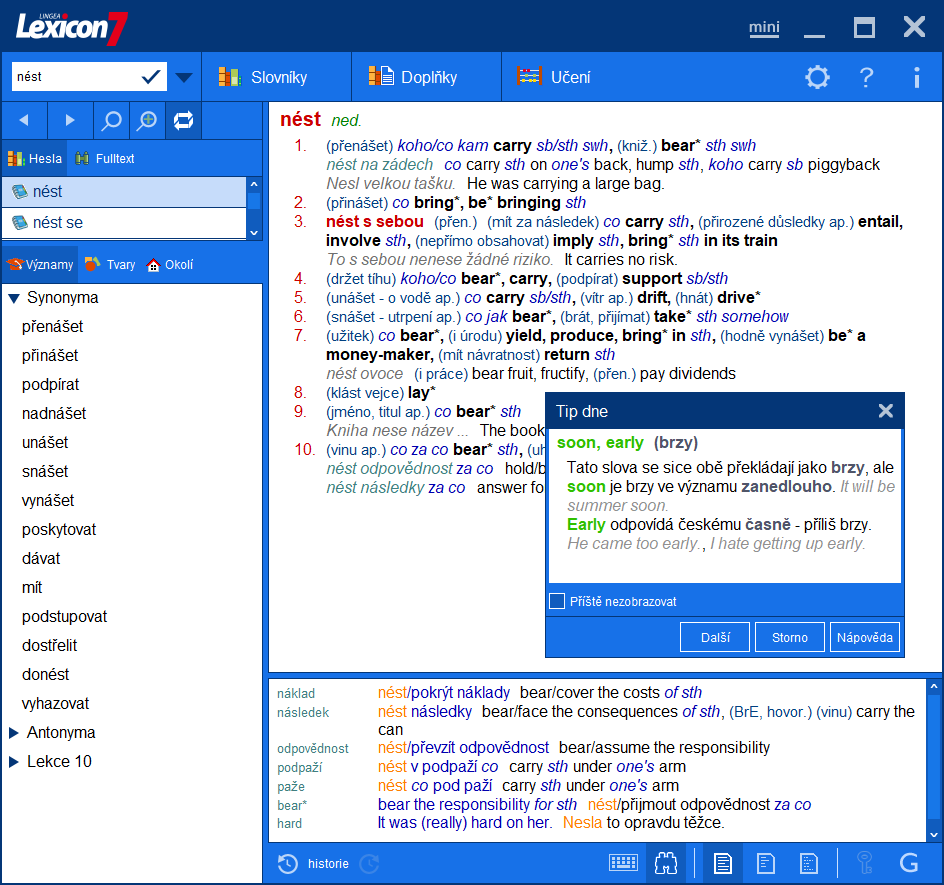Click 'podpaží' keyword in bottom panel

pyautogui.click(x=299, y=768)
